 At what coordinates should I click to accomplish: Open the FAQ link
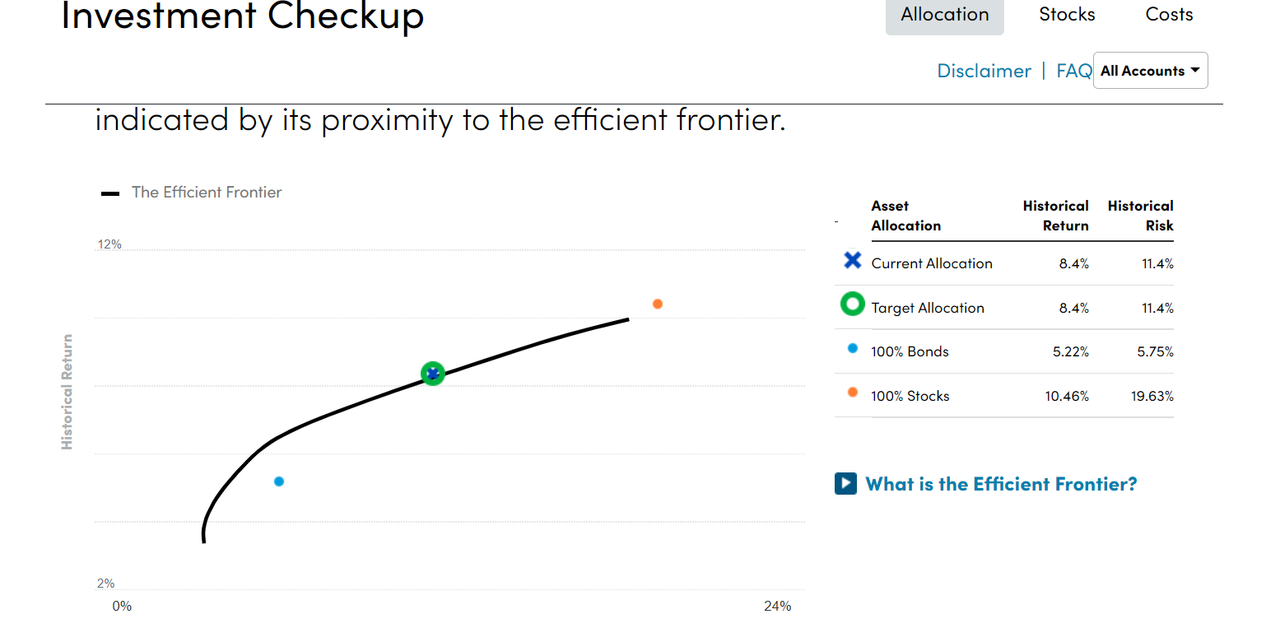coord(1074,71)
